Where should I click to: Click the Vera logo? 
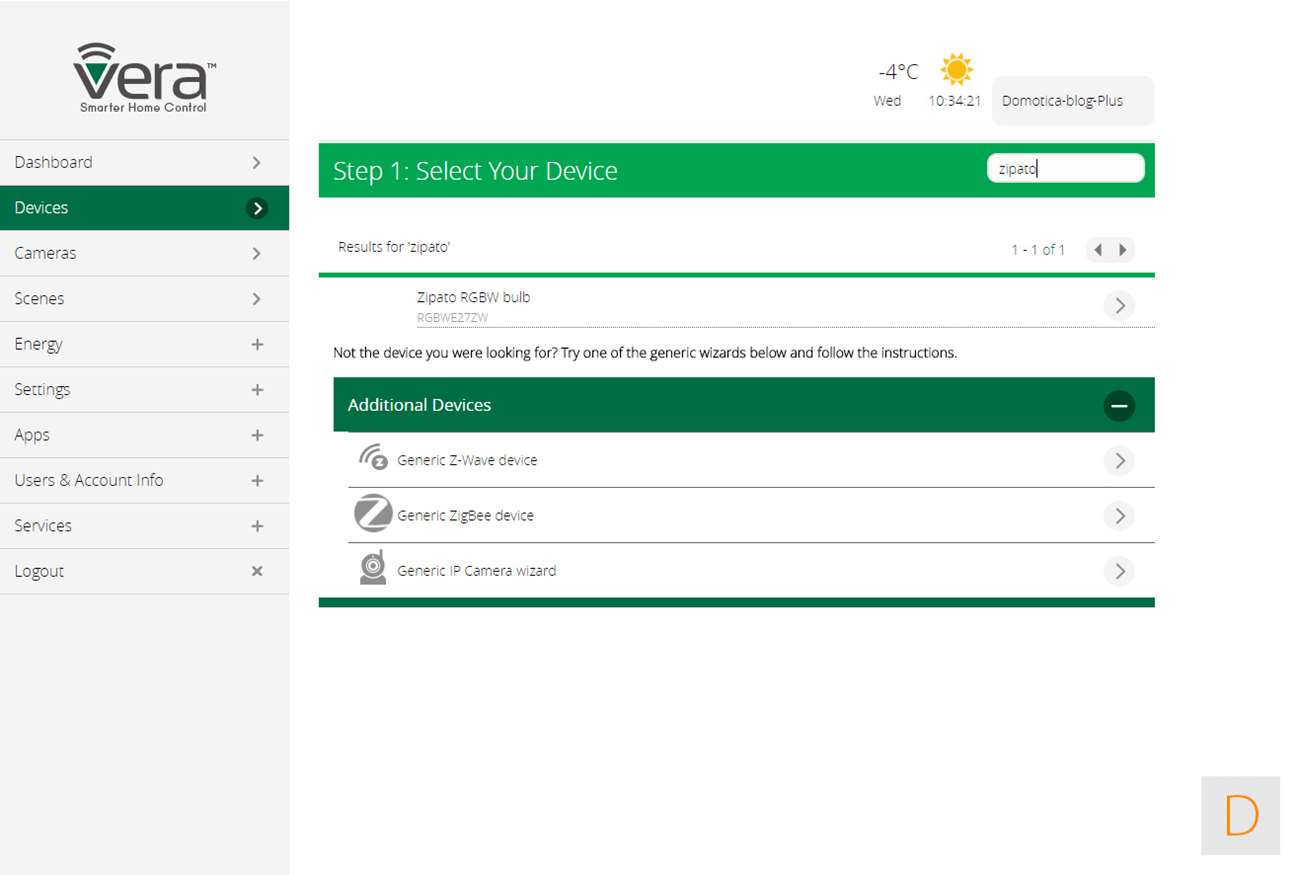[144, 78]
